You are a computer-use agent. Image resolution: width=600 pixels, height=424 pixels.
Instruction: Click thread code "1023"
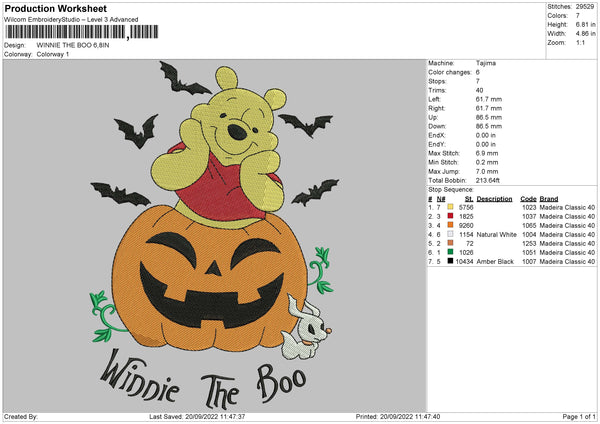[529, 207]
